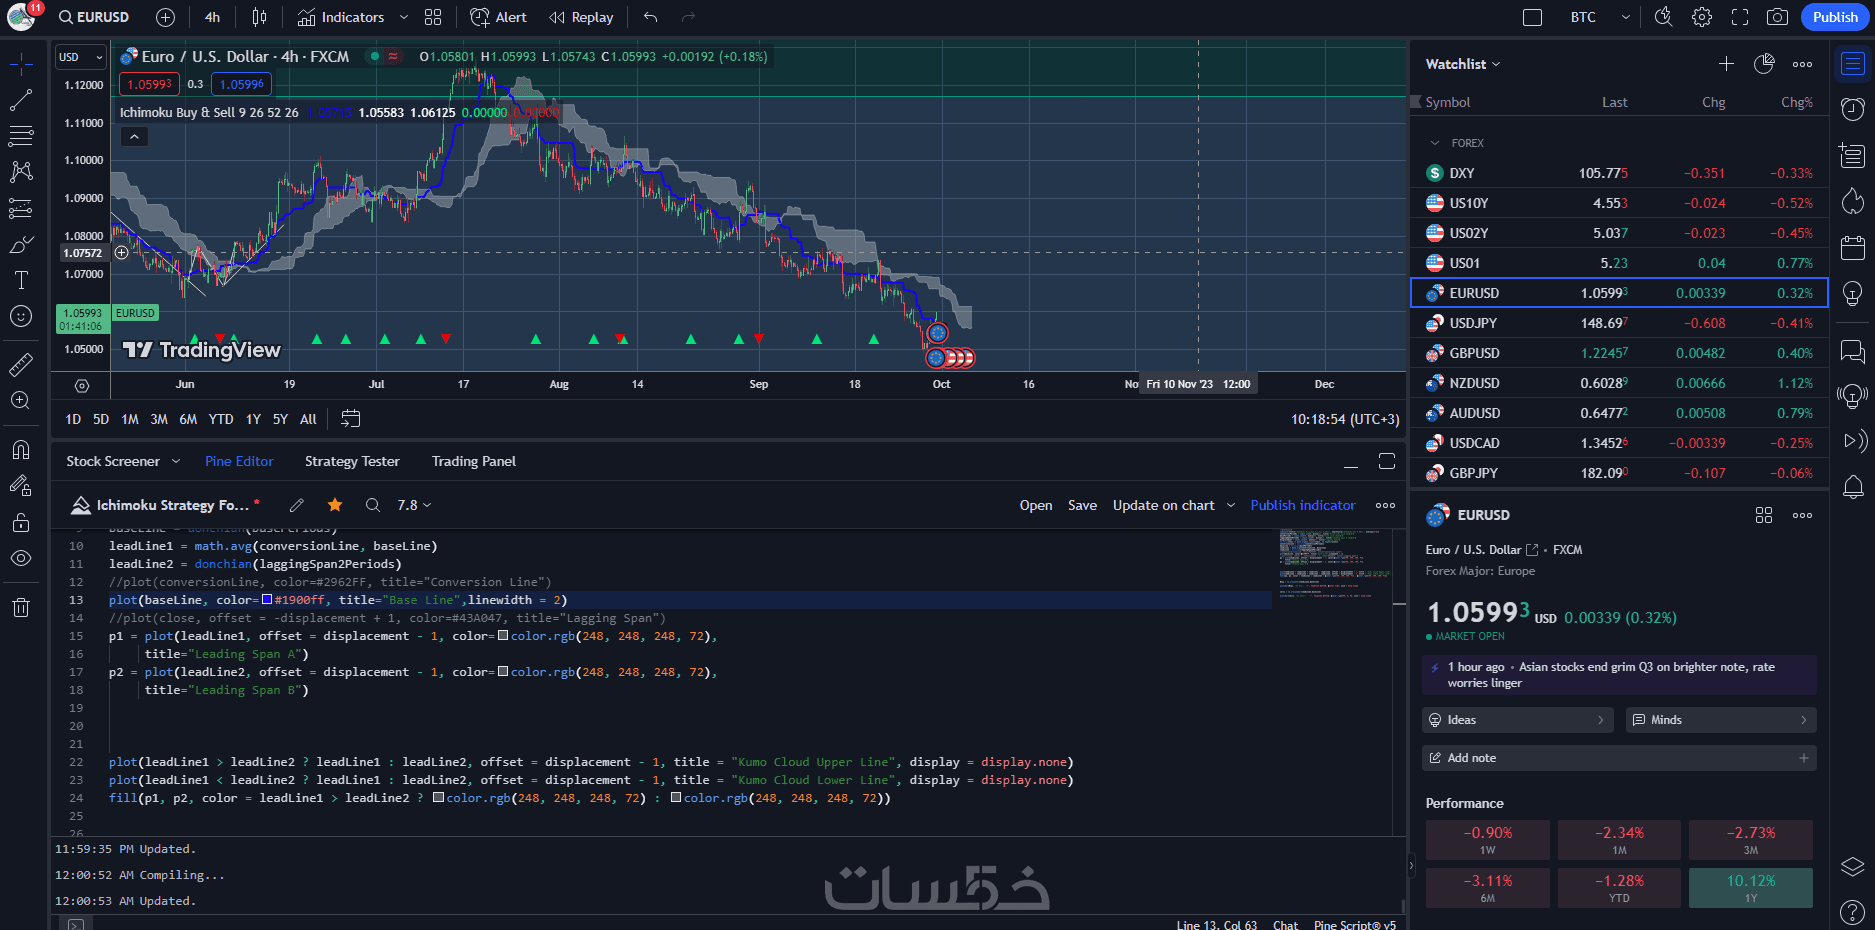Click the Publish indicator link

coord(1303,505)
